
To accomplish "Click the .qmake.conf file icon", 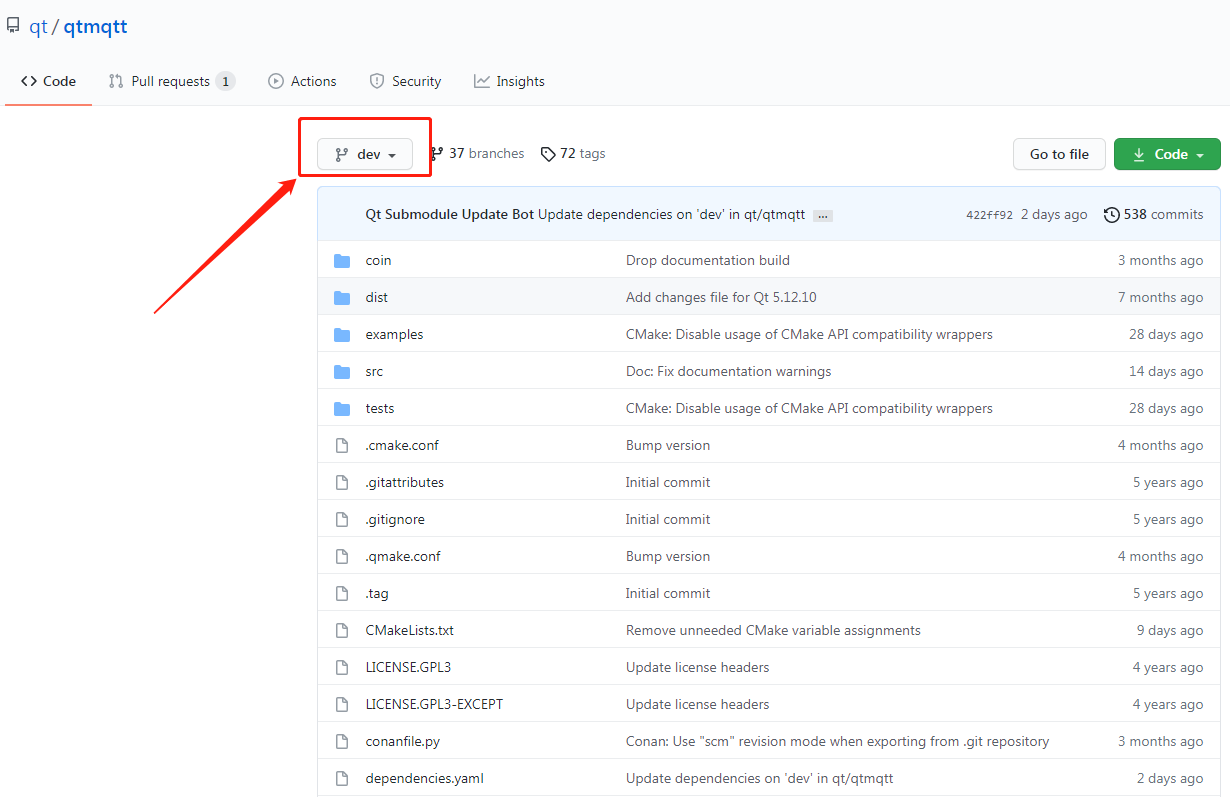I will pos(342,557).
